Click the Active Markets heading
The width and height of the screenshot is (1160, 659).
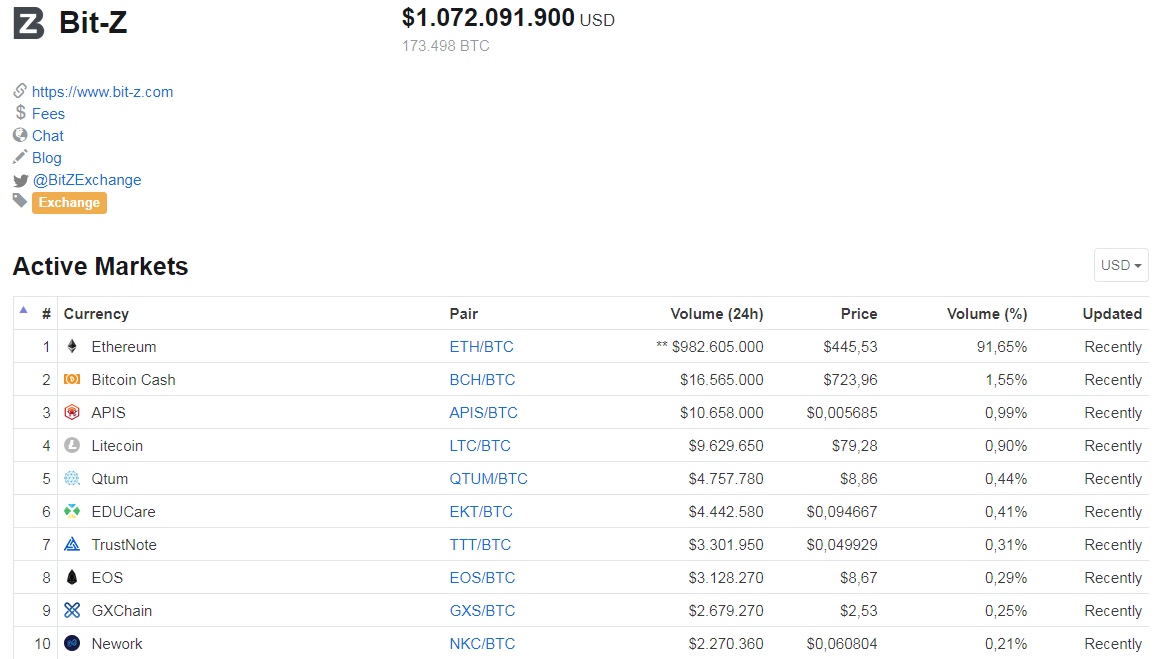pyautogui.click(x=101, y=266)
